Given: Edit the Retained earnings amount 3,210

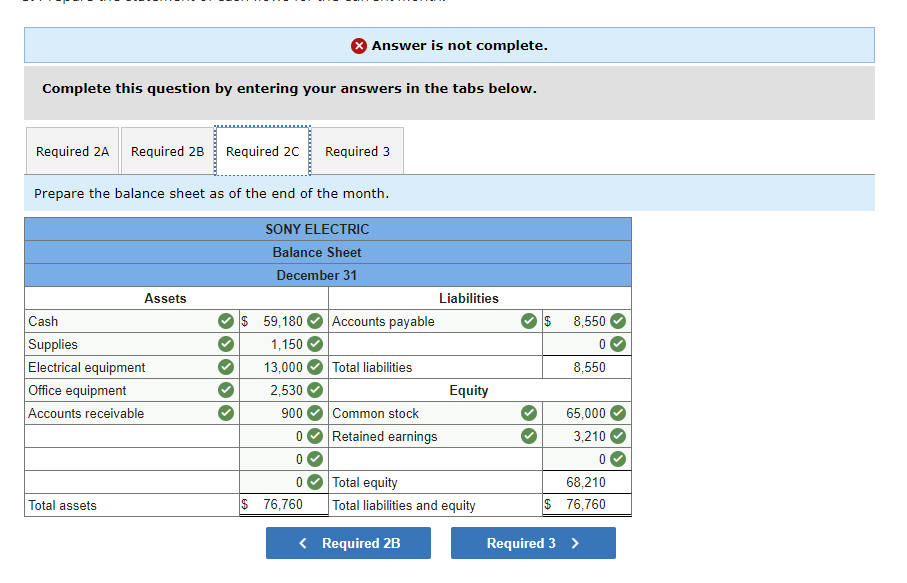Looking at the screenshot, I should click(587, 436).
